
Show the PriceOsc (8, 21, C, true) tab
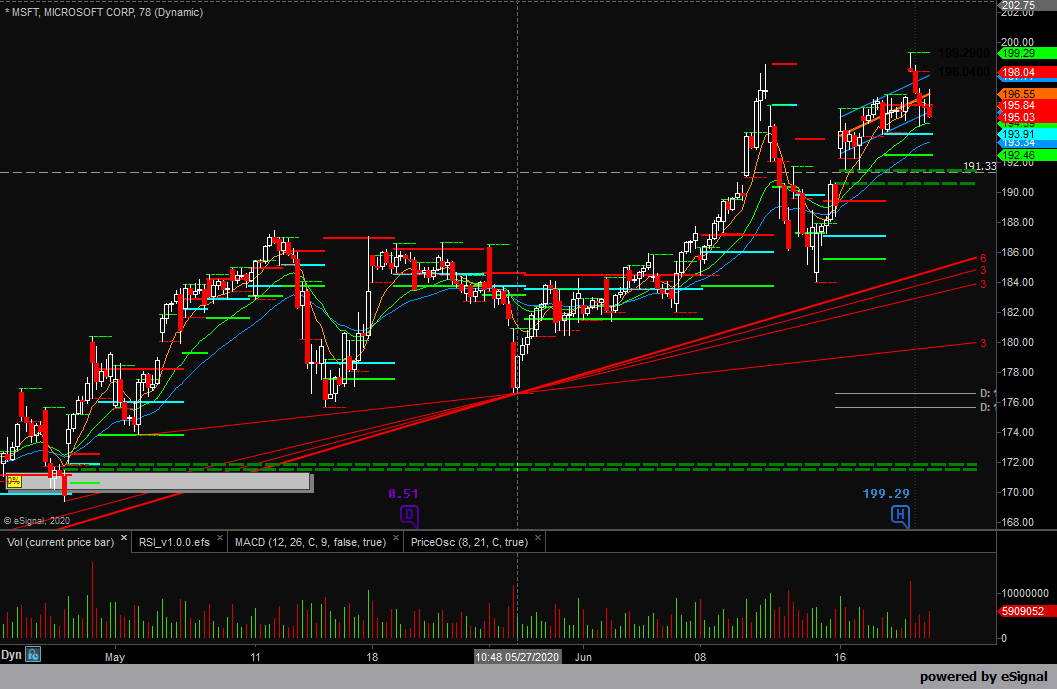point(469,542)
